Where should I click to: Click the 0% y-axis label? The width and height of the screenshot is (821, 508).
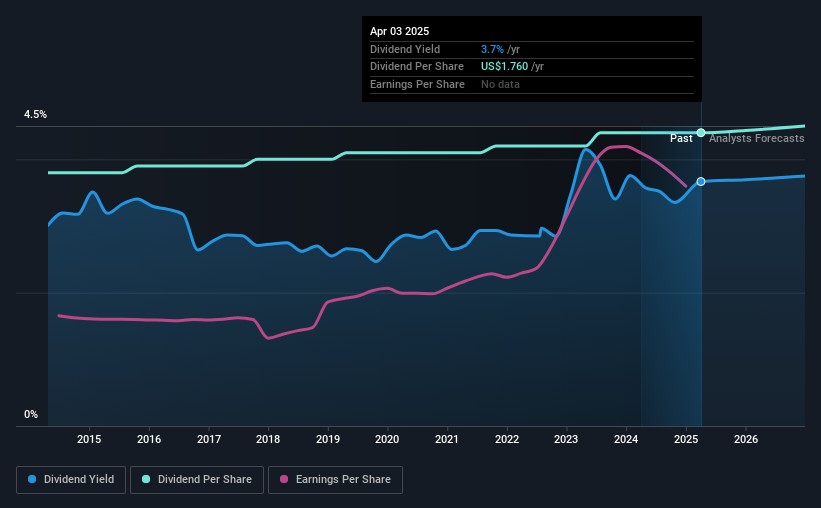click(31, 414)
